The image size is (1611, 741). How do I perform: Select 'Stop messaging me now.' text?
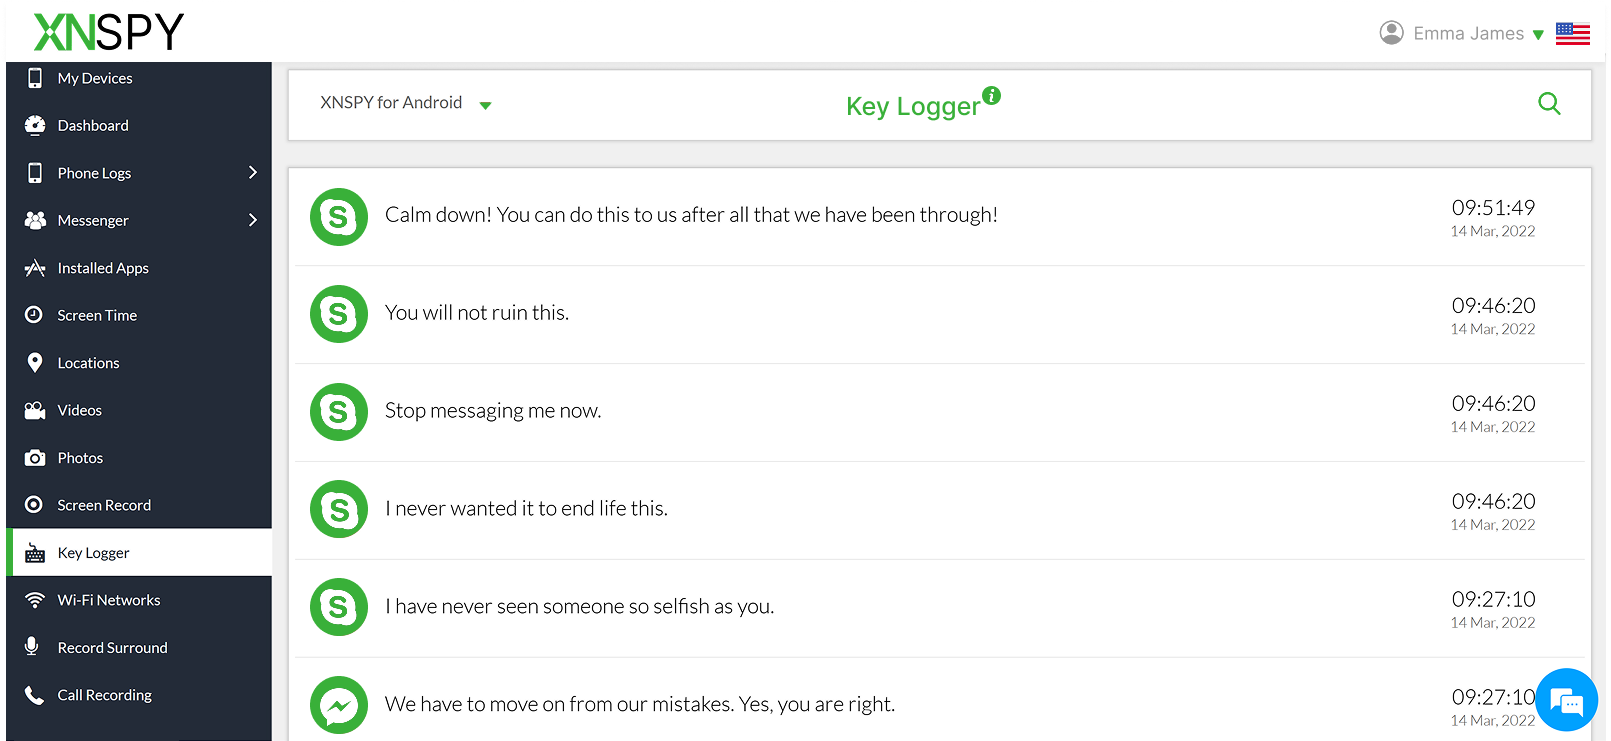pyautogui.click(x=493, y=411)
